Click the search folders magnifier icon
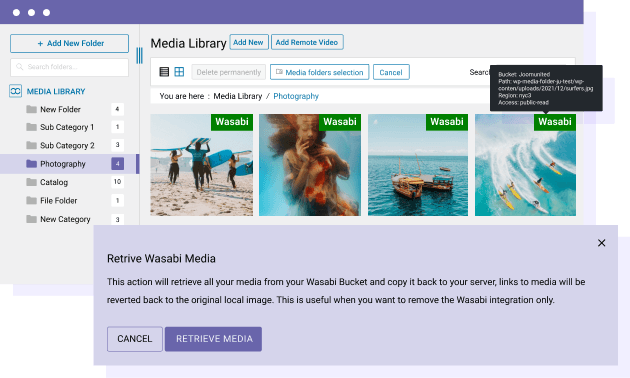The image size is (630, 378). pos(19,67)
